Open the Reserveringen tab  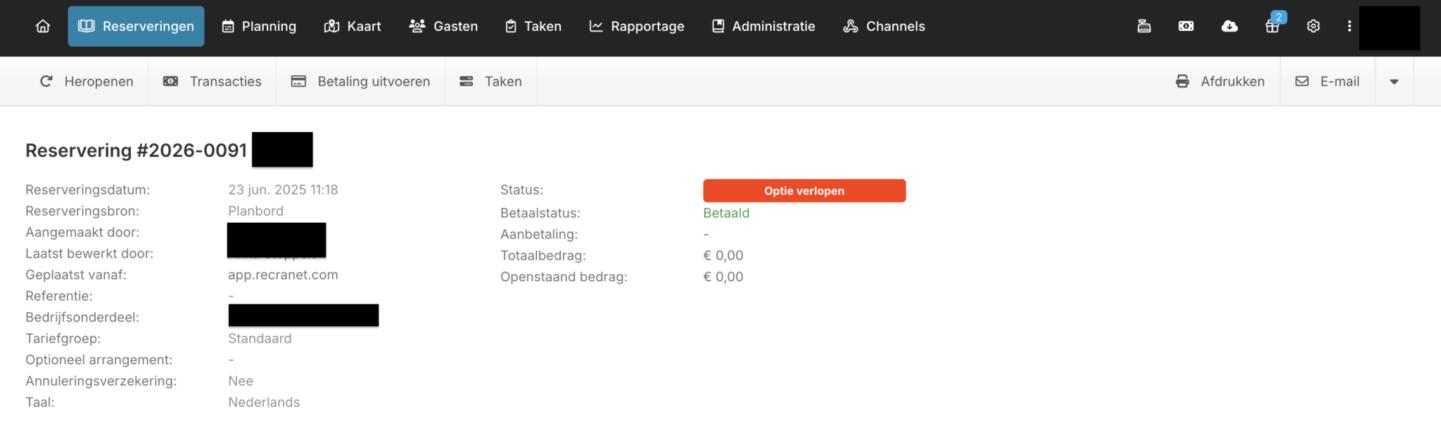coord(136,27)
